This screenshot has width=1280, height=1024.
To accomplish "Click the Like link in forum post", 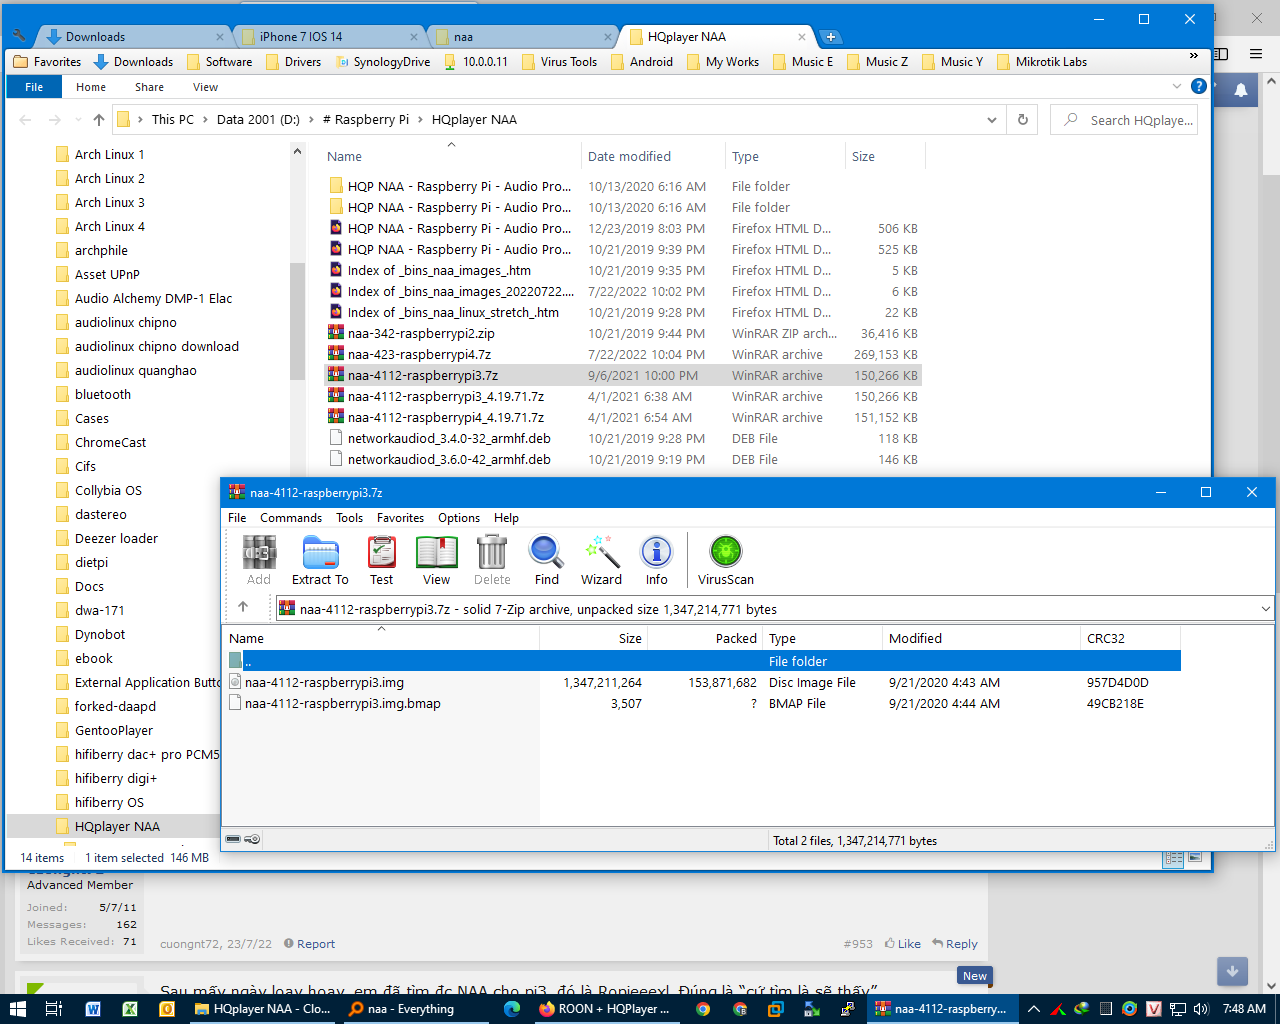I will pos(902,944).
